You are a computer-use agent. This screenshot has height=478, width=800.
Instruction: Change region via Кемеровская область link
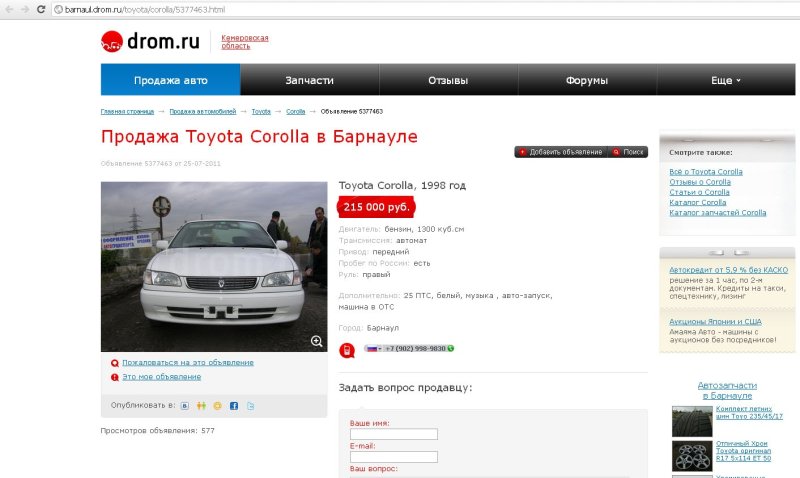tap(244, 42)
